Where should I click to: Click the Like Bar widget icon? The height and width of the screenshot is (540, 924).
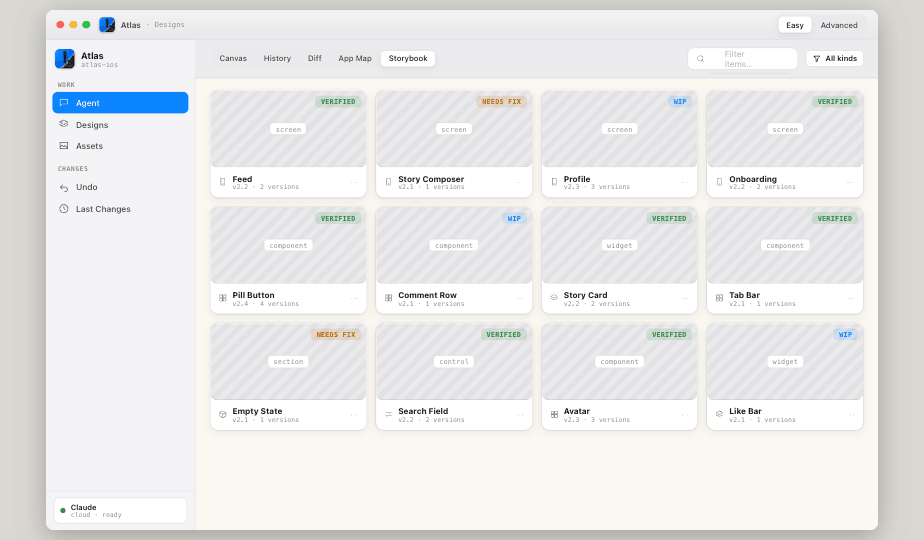(x=720, y=414)
